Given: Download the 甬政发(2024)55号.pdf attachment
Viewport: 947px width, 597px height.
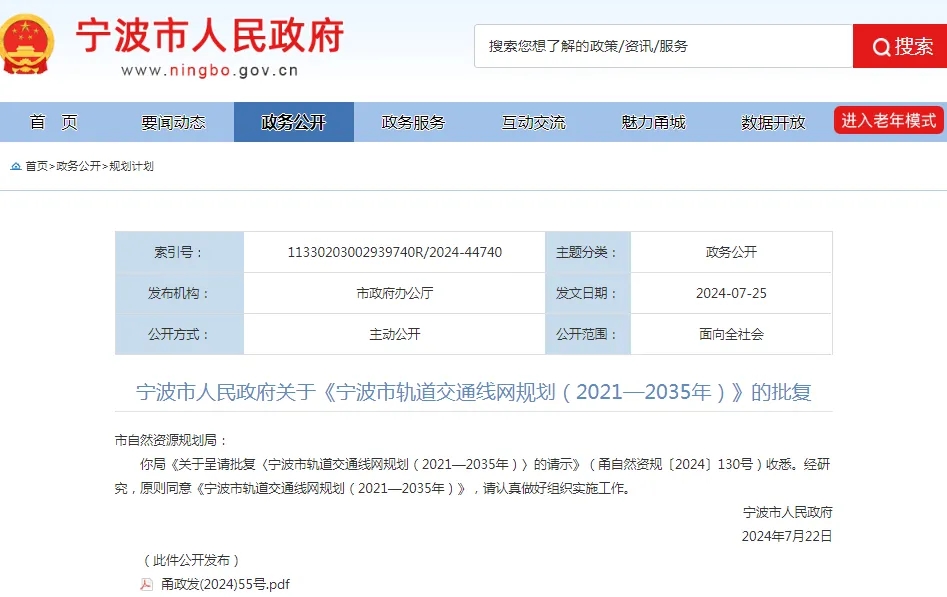Looking at the screenshot, I should coord(225,584).
